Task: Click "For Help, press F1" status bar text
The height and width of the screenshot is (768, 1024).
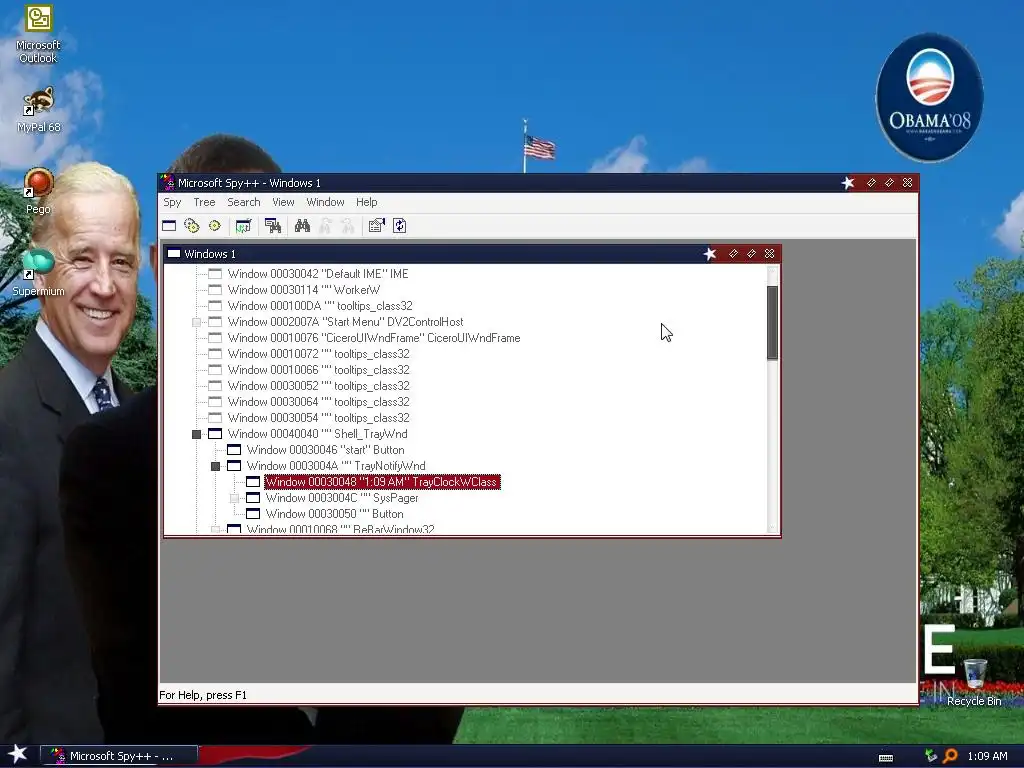Action: point(203,695)
